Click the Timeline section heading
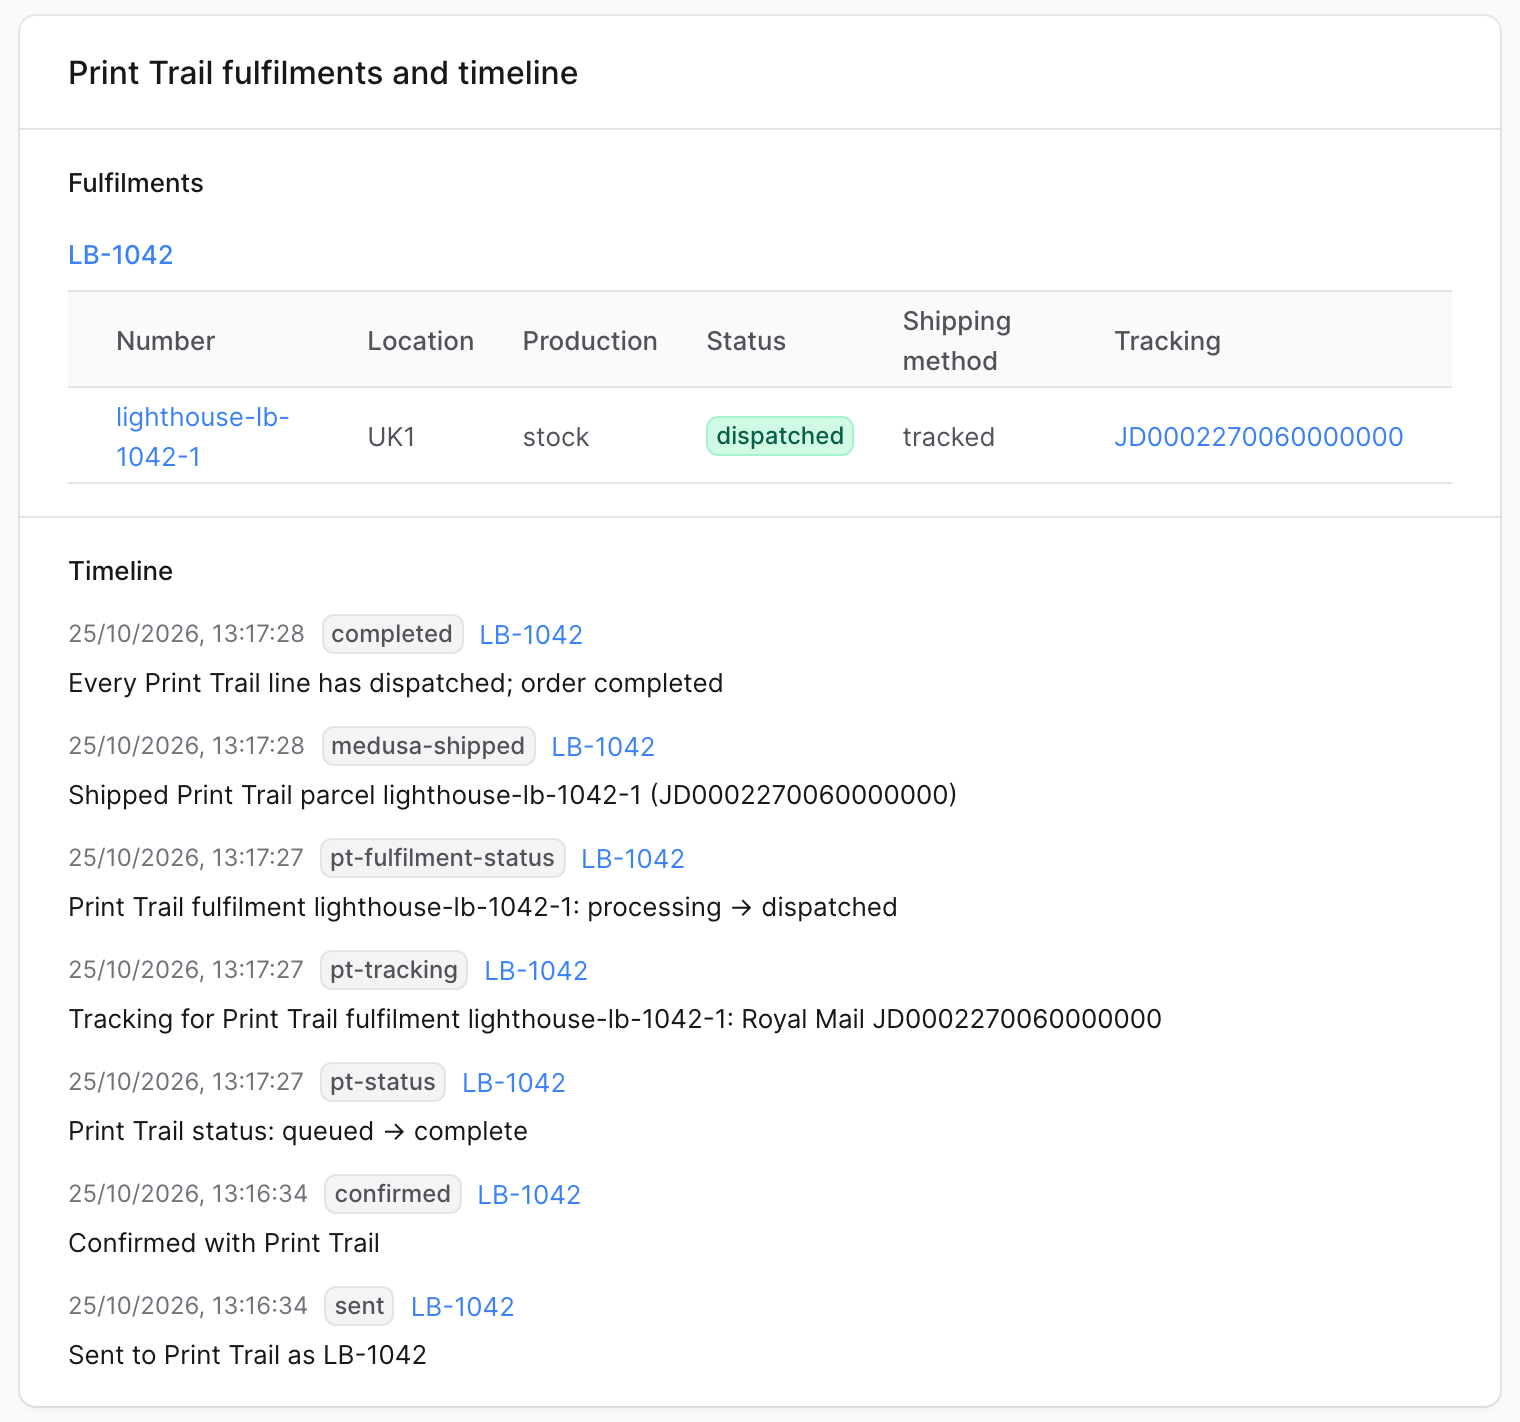Viewport: 1520px width, 1422px height. point(121,571)
